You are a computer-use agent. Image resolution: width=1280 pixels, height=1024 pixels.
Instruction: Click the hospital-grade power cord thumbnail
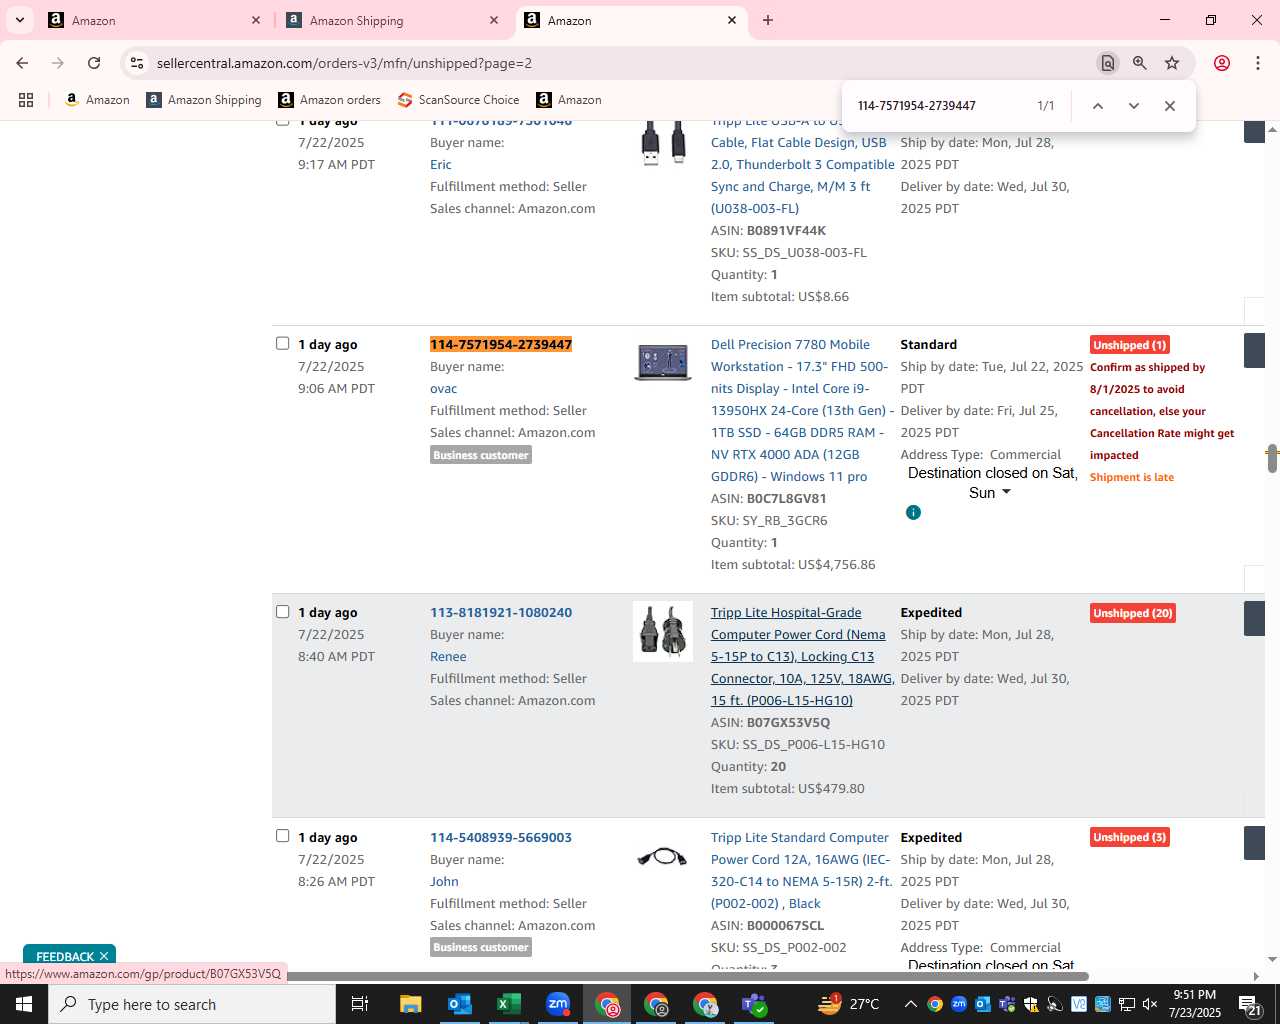662,631
